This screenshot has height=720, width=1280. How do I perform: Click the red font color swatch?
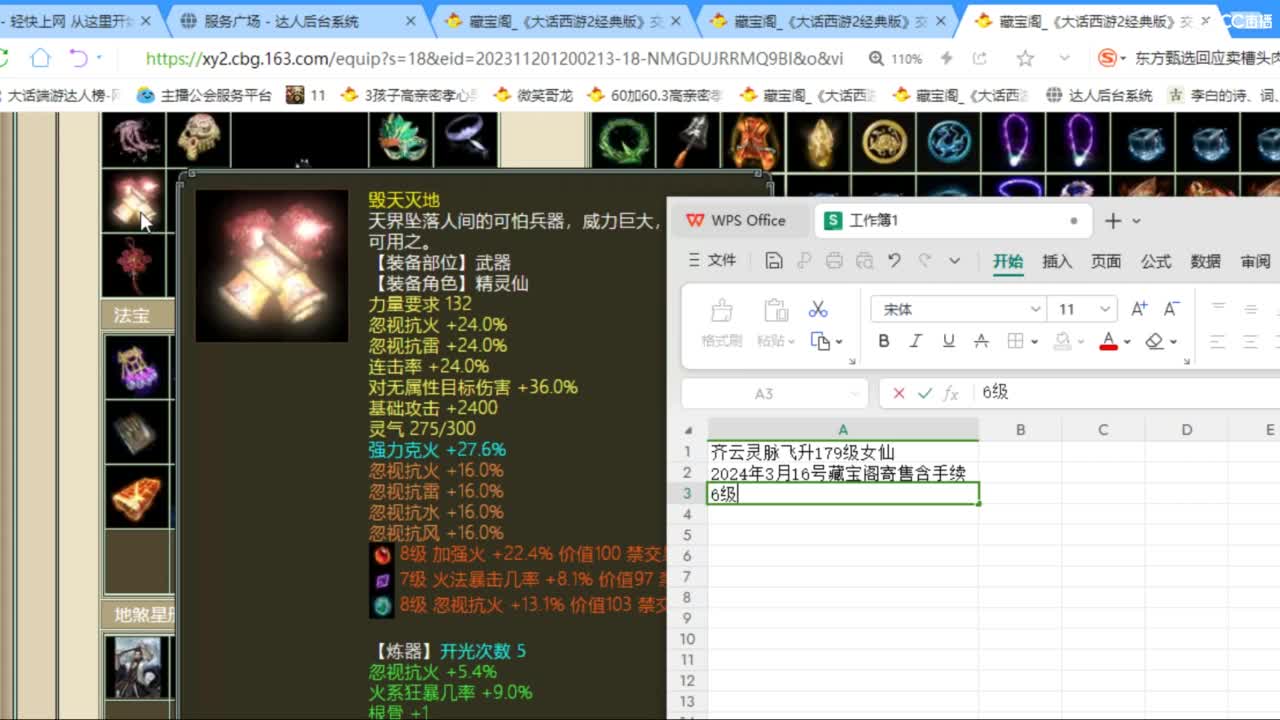(x=1108, y=342)
